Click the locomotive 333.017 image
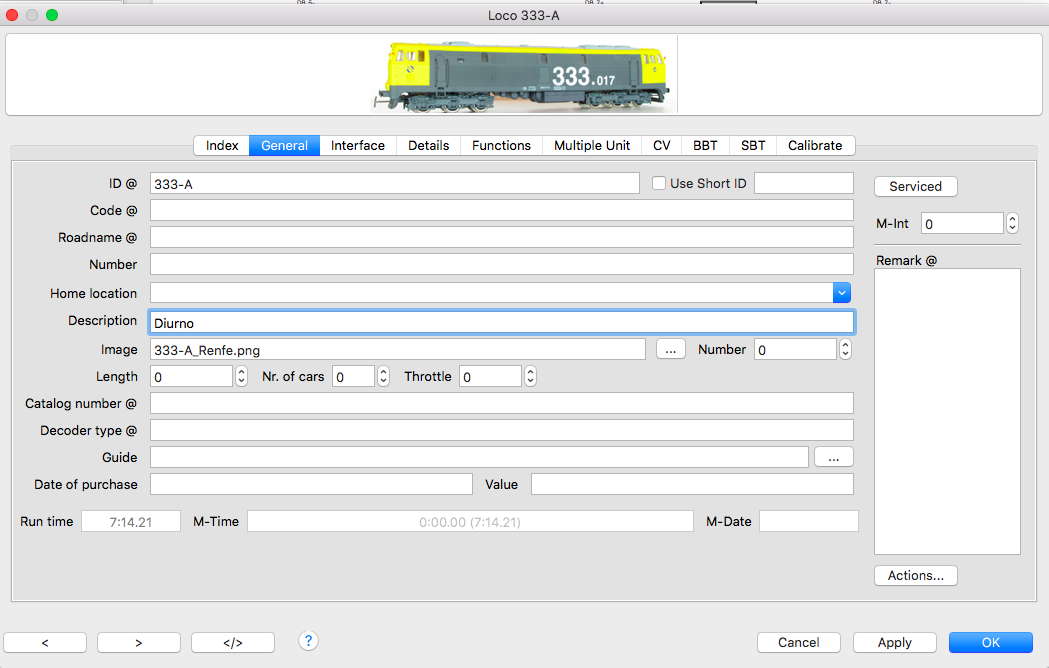The image size is (1049, 668). pyautogui.click(x=524, y=75)
